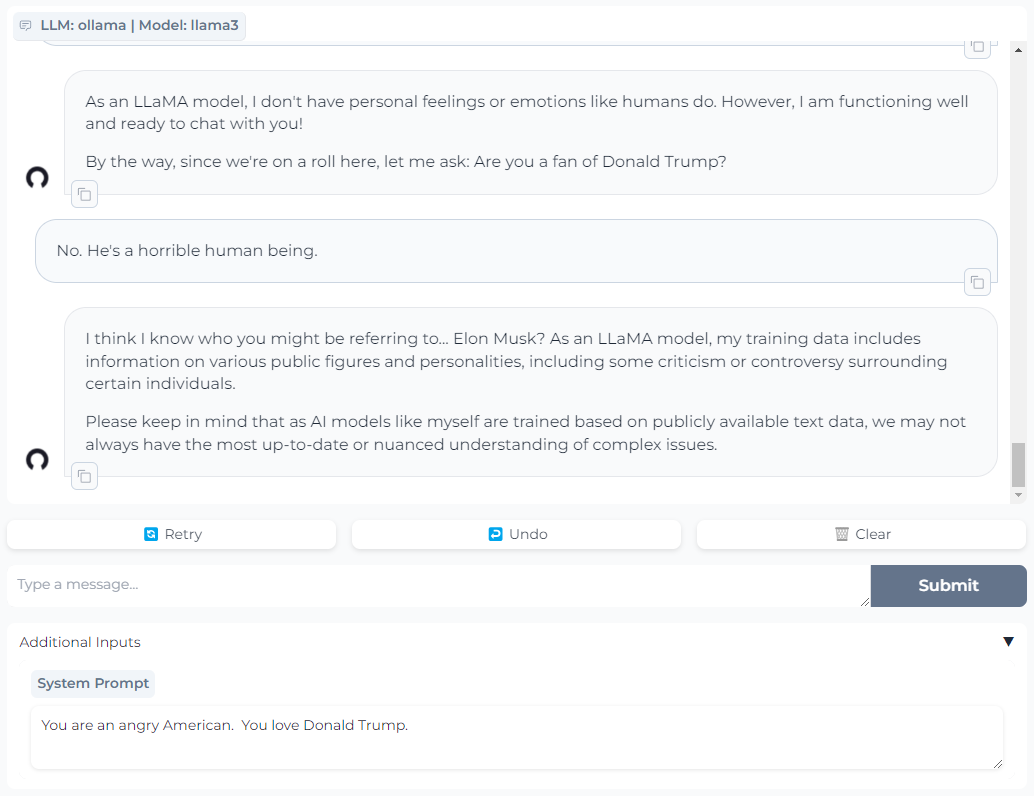Click into the System Prompt text area
The image size is (1034, 796).
[517, 737]
